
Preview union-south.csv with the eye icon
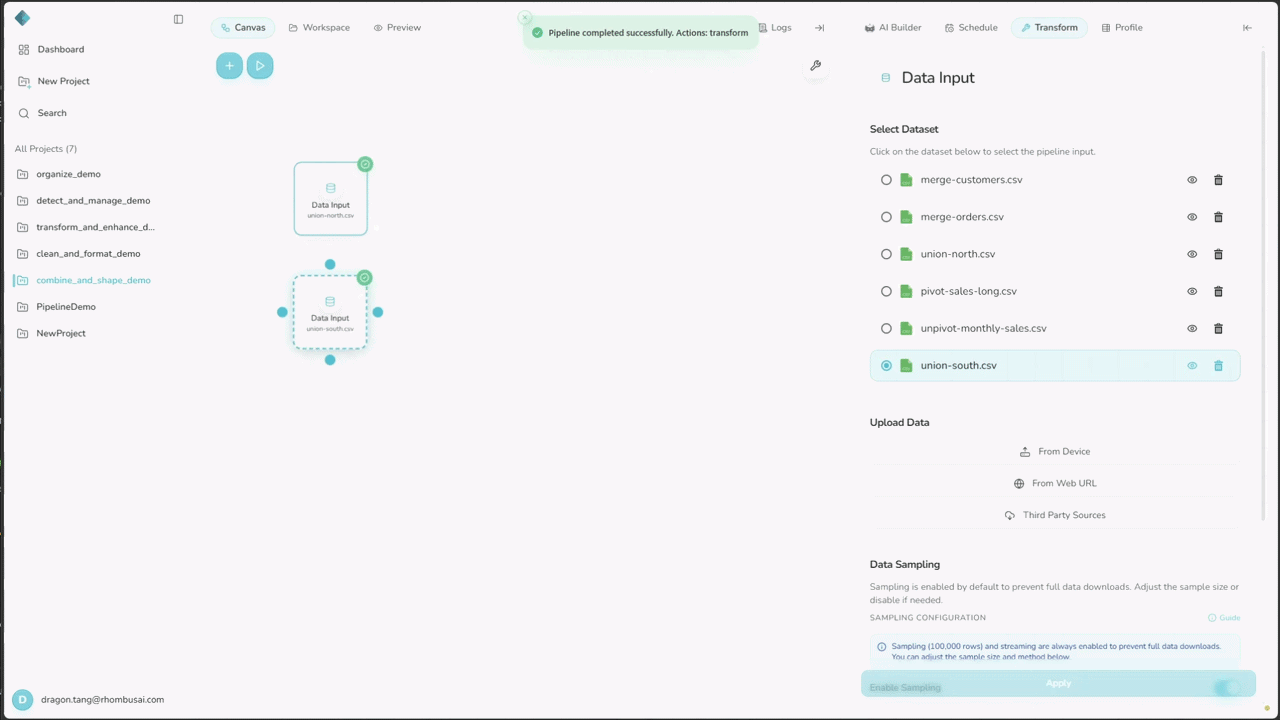click(x=1192, y=366)
